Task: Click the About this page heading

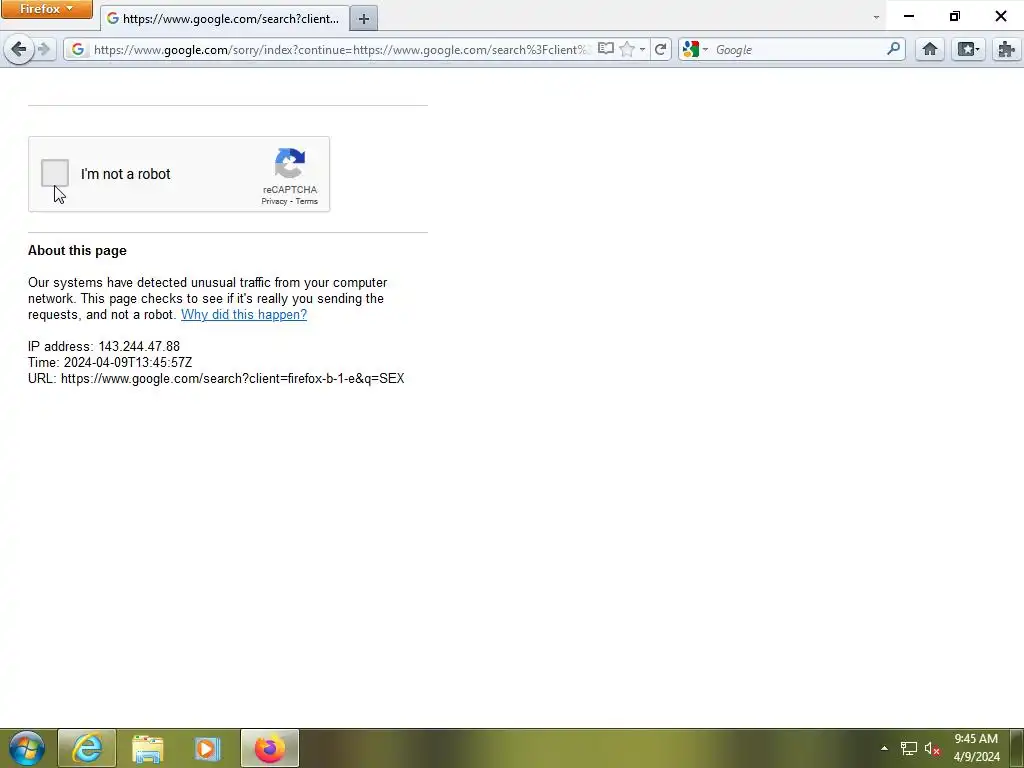Action: pyautogui.click(x=77, y=250)
